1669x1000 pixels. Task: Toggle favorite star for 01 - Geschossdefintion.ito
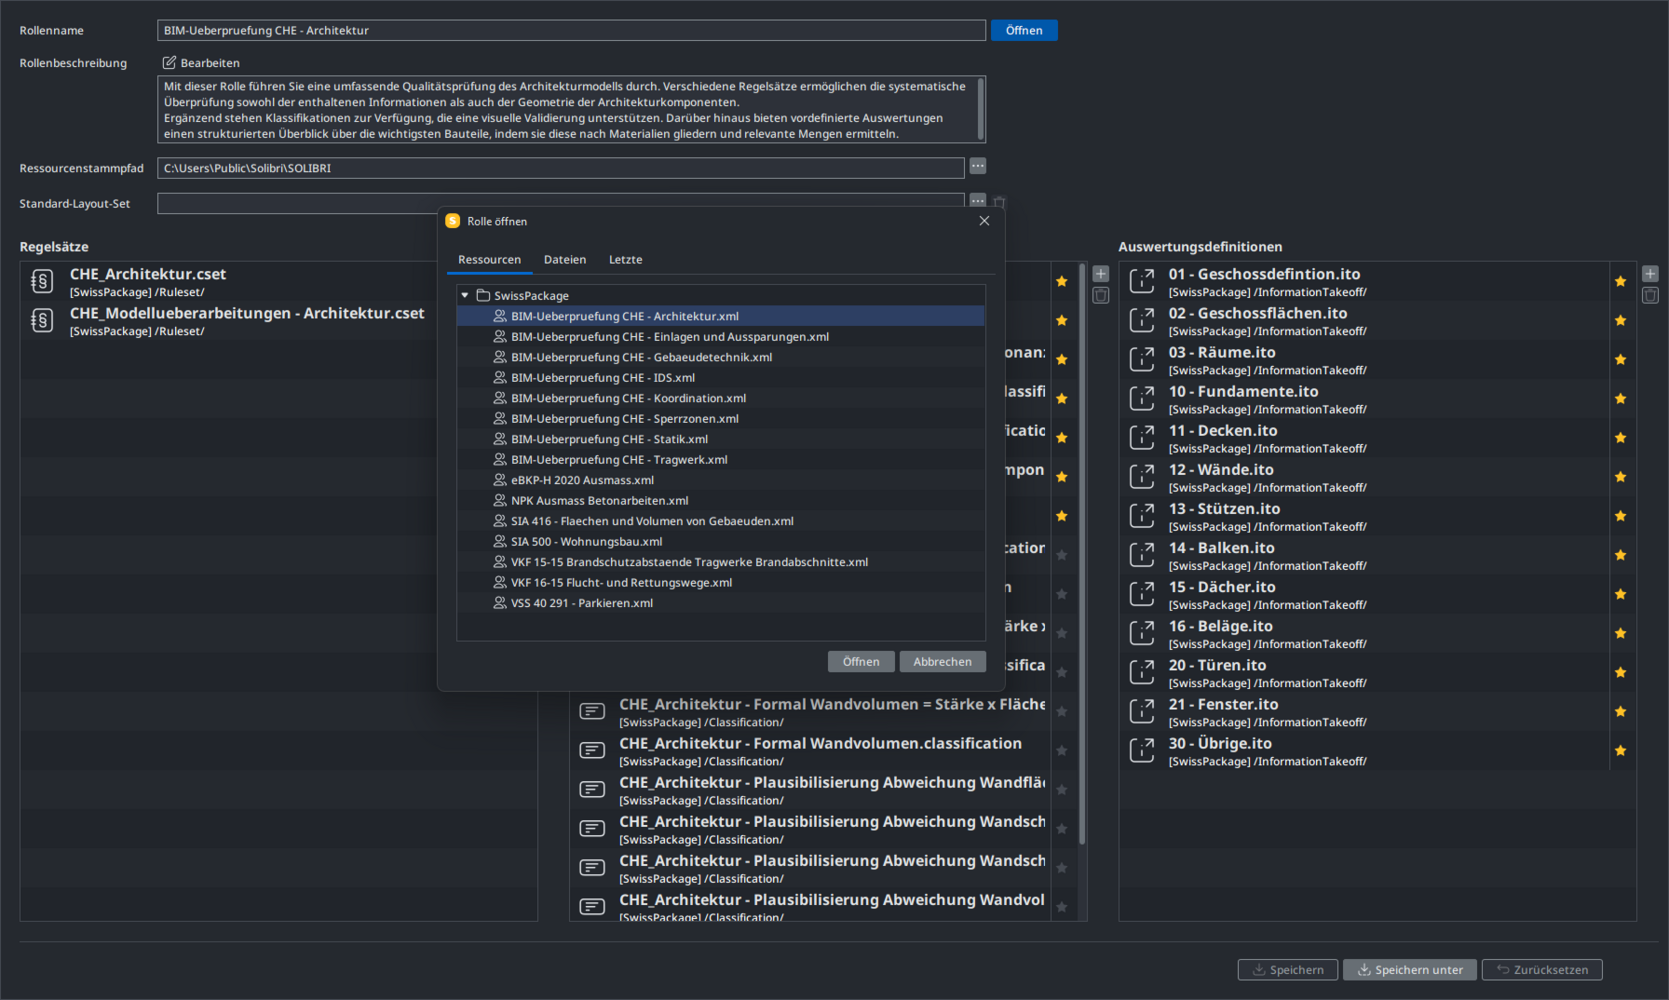1620,282
